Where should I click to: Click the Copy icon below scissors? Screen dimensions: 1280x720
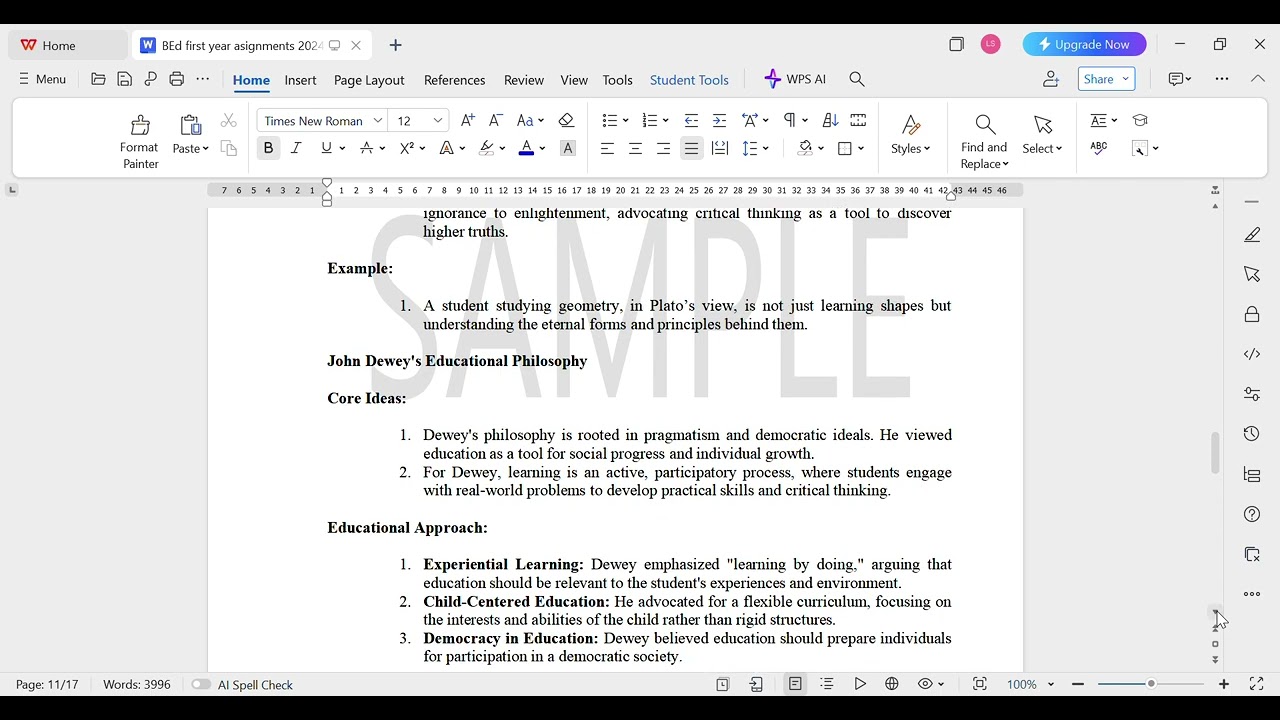pyautogui.click(x=229, y=149)
